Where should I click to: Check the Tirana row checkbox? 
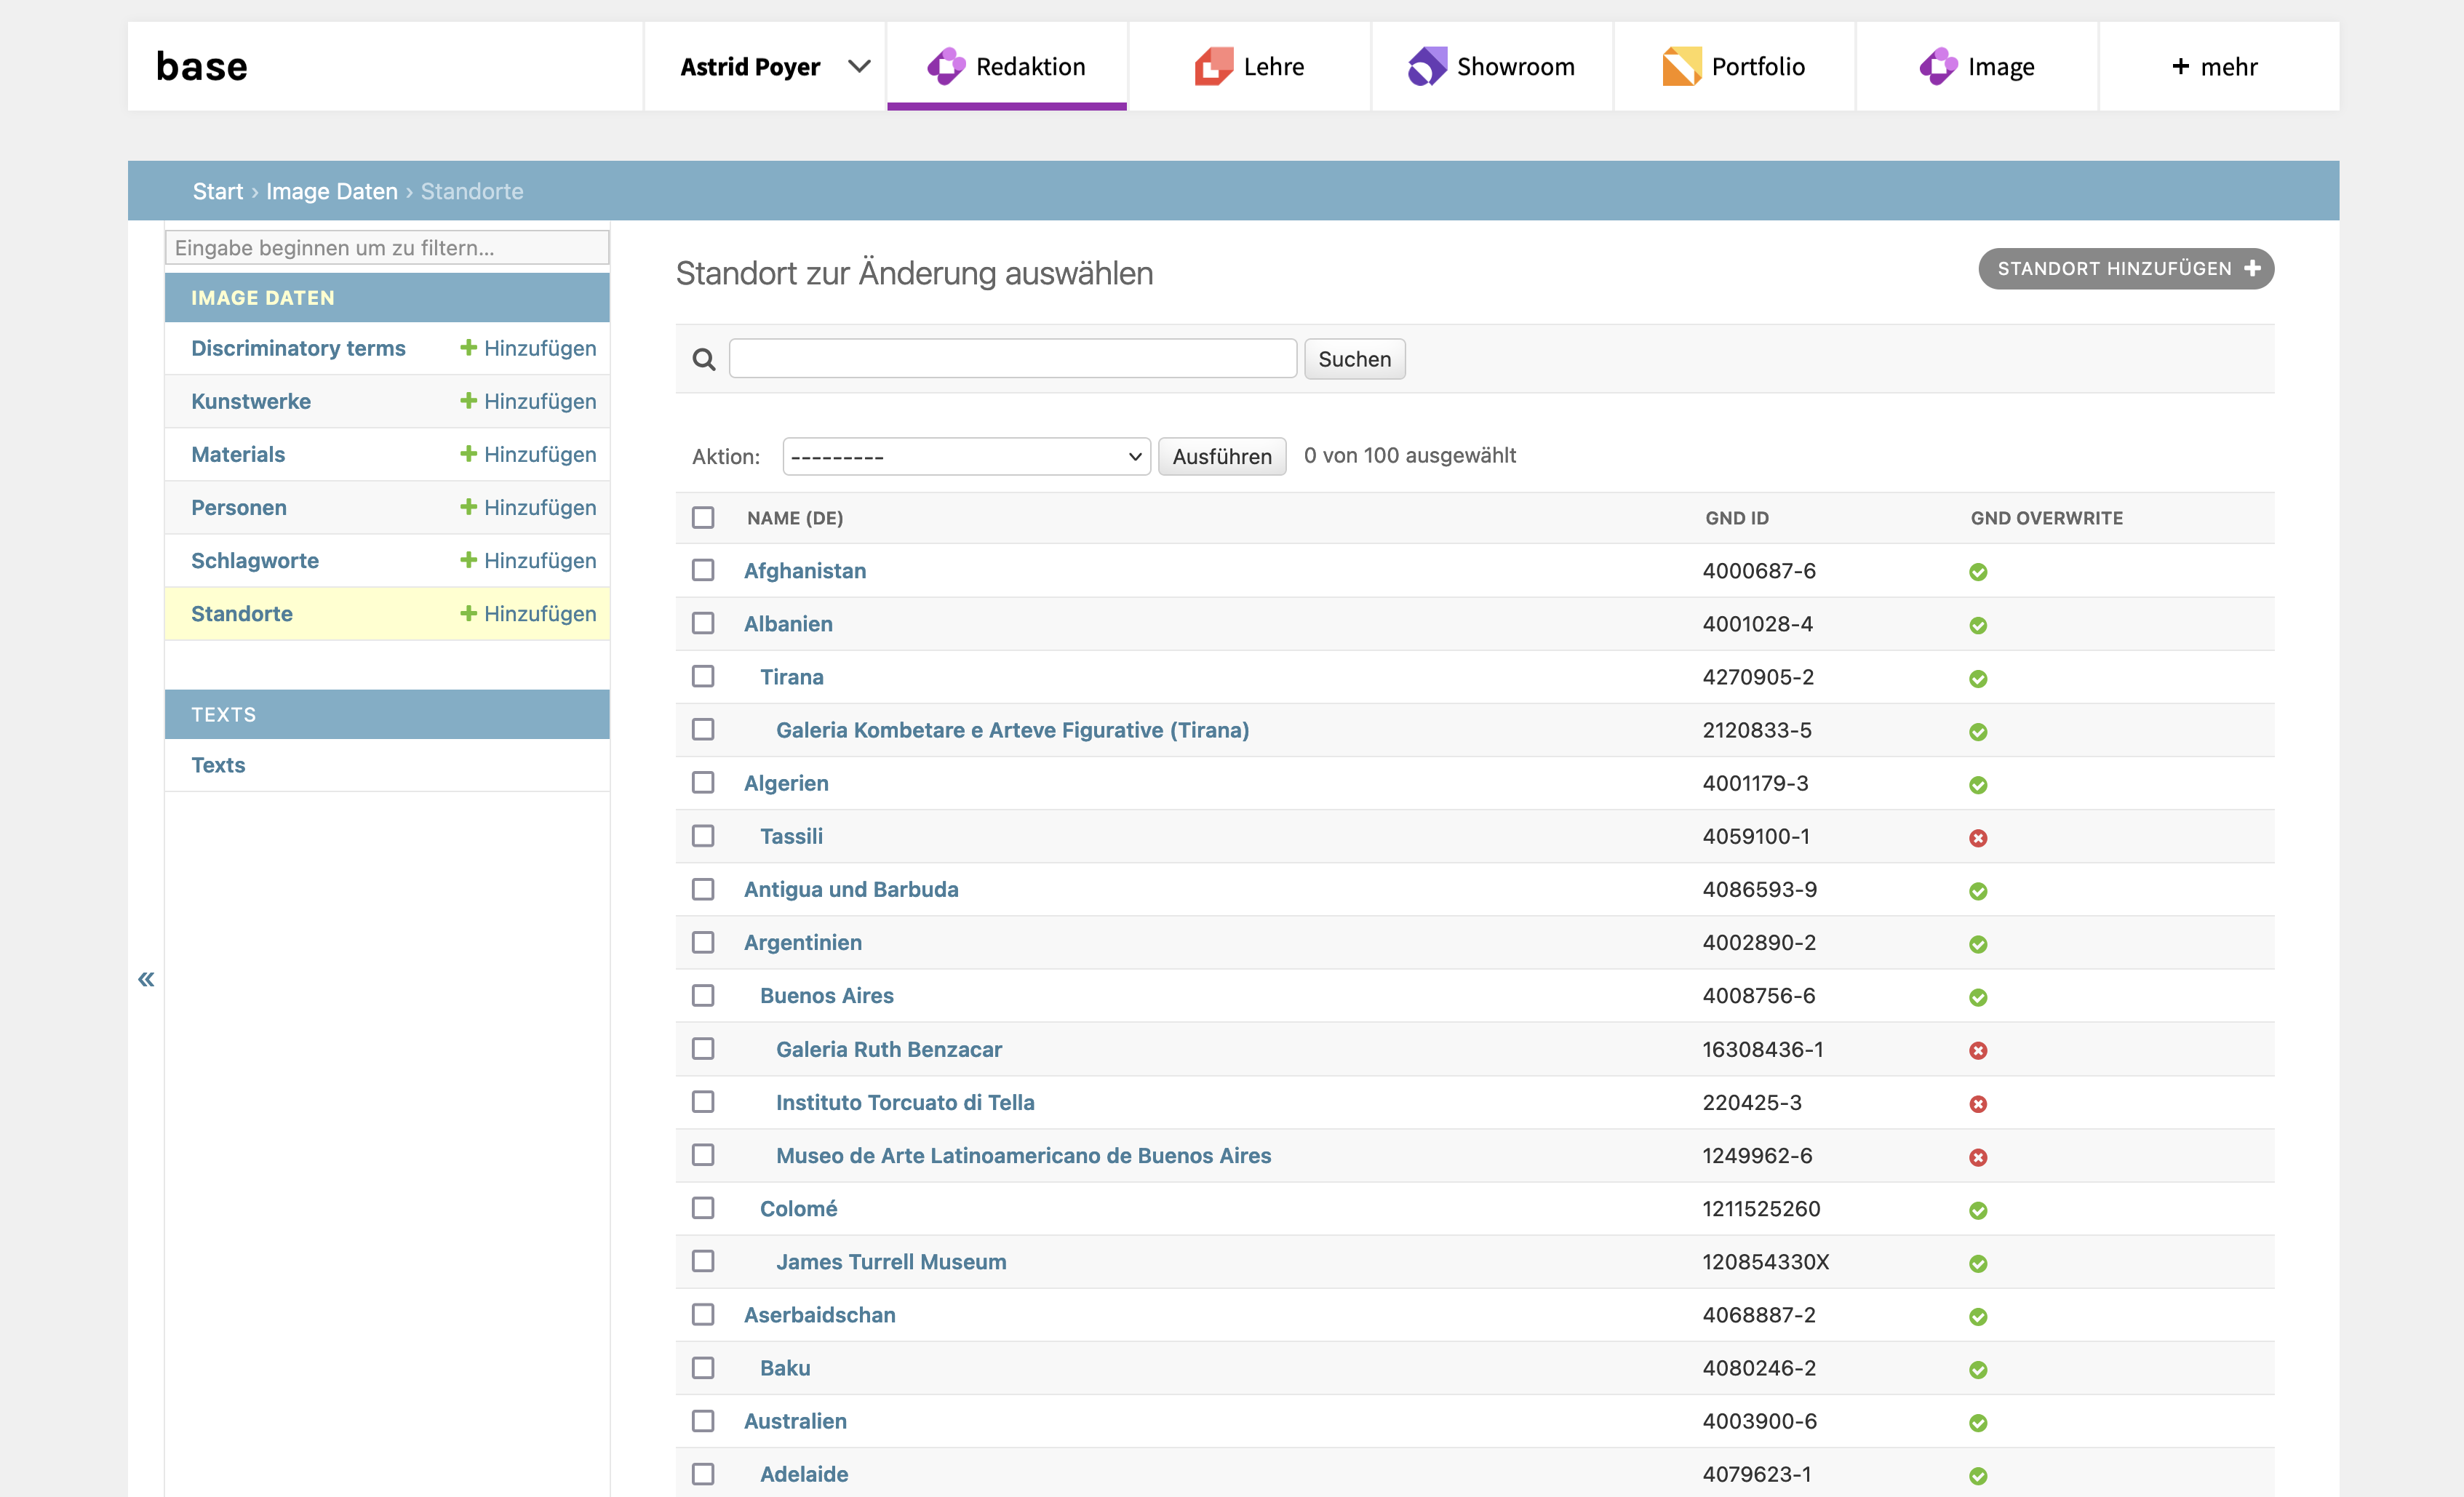point(703,676)
